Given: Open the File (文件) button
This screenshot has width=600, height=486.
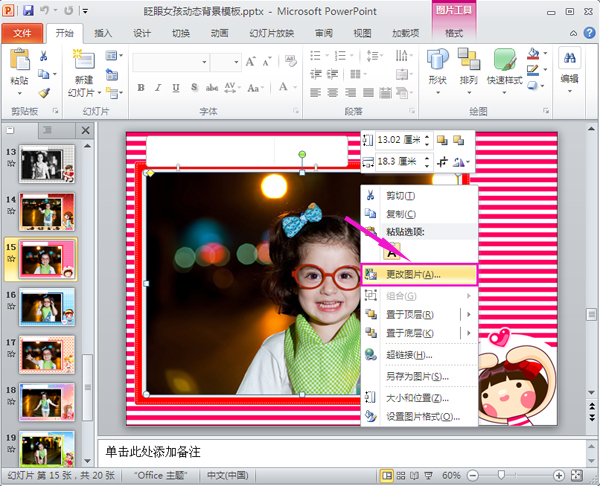Looking at the screenshot, I should (x=22, y=34).
